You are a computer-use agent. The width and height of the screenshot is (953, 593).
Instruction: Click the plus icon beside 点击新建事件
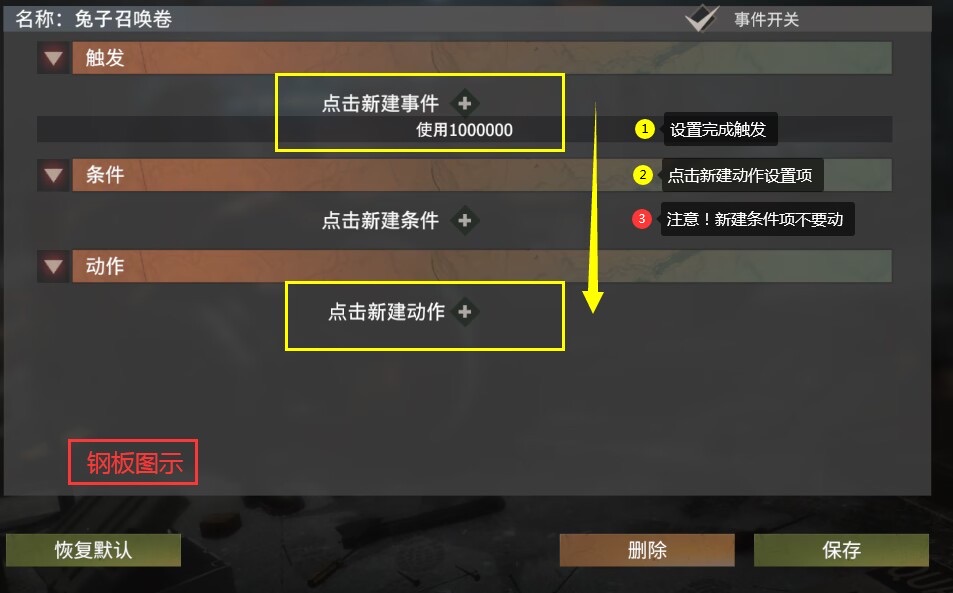pyautogui.click(x=464, y=103)
